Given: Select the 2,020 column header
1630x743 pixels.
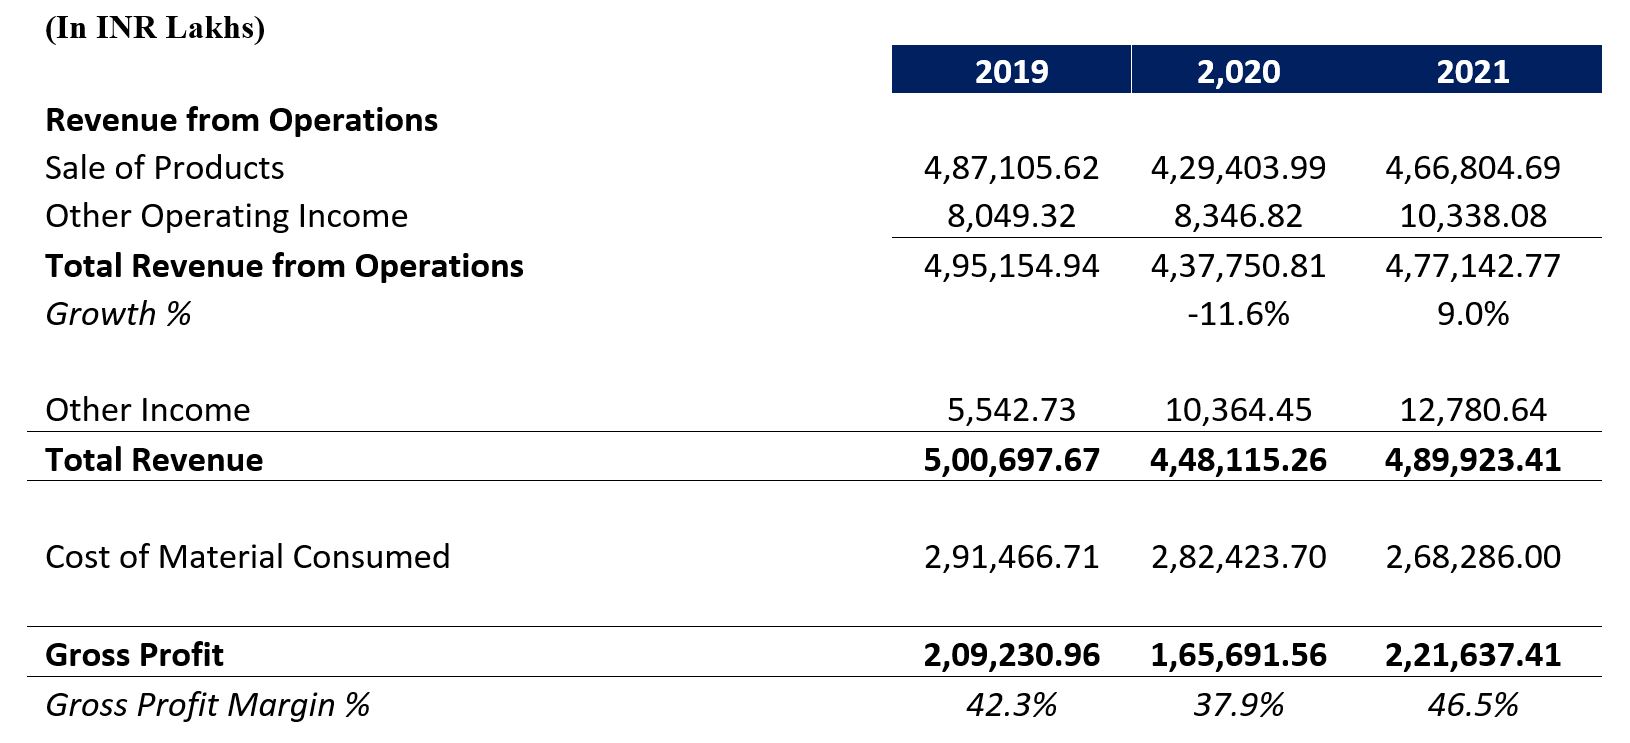Looking at the screenshot, I should (x=1238, y=71).
